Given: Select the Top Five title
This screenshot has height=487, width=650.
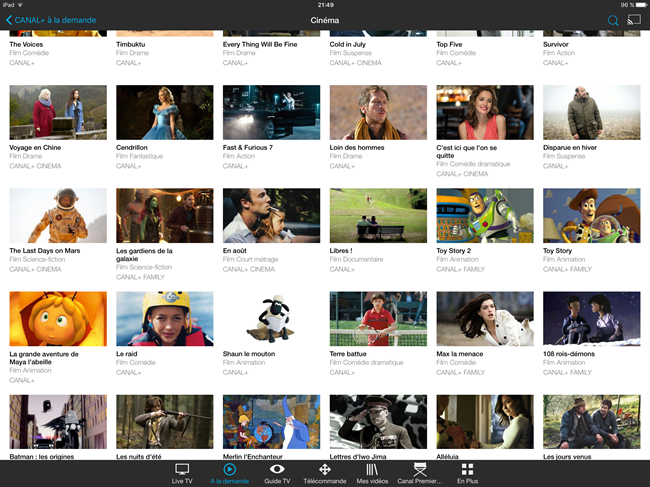Looking at the screenshot, I should (x=449, y=44).
